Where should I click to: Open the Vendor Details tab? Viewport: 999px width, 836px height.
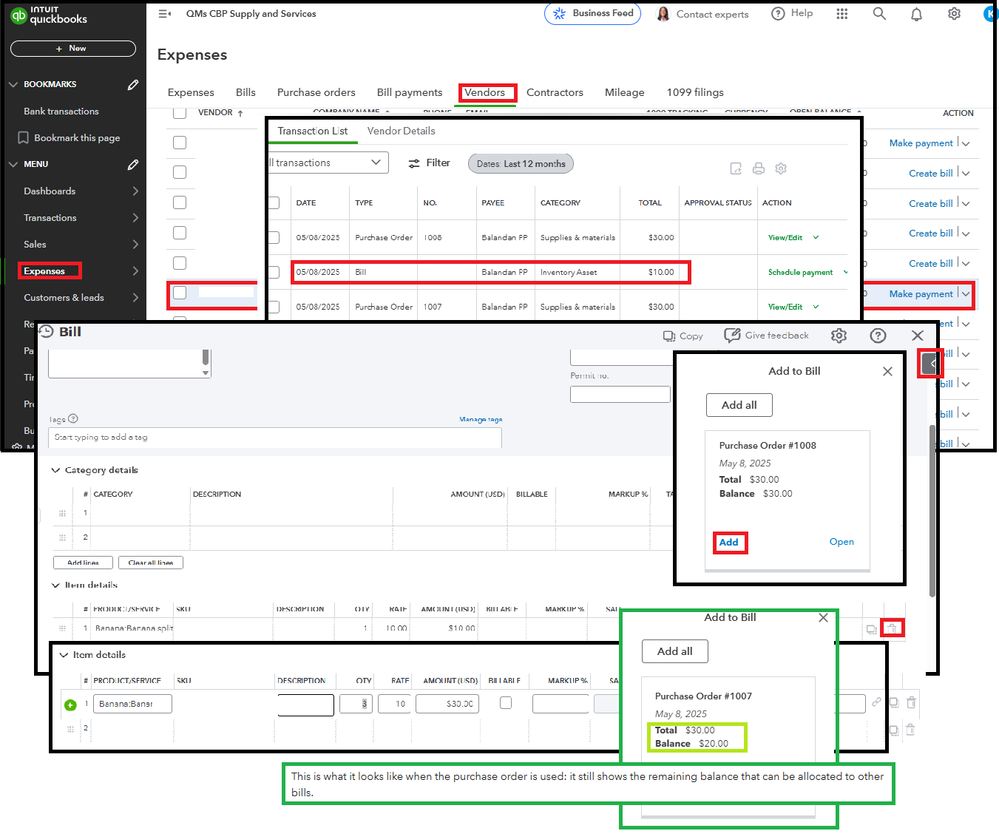[401, 131]
